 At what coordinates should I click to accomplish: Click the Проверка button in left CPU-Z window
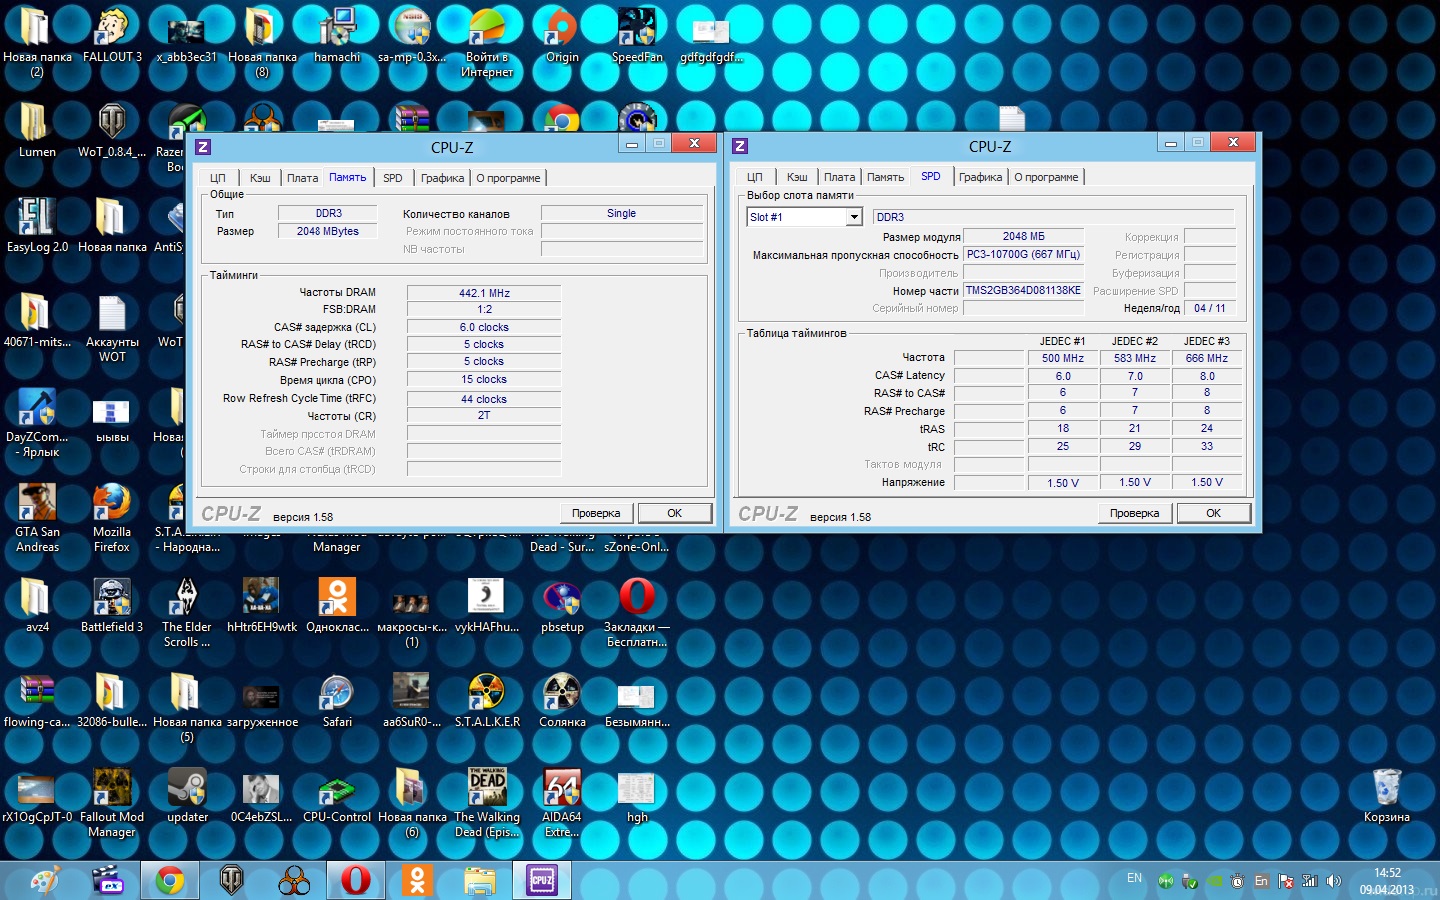tap(596, 513)
